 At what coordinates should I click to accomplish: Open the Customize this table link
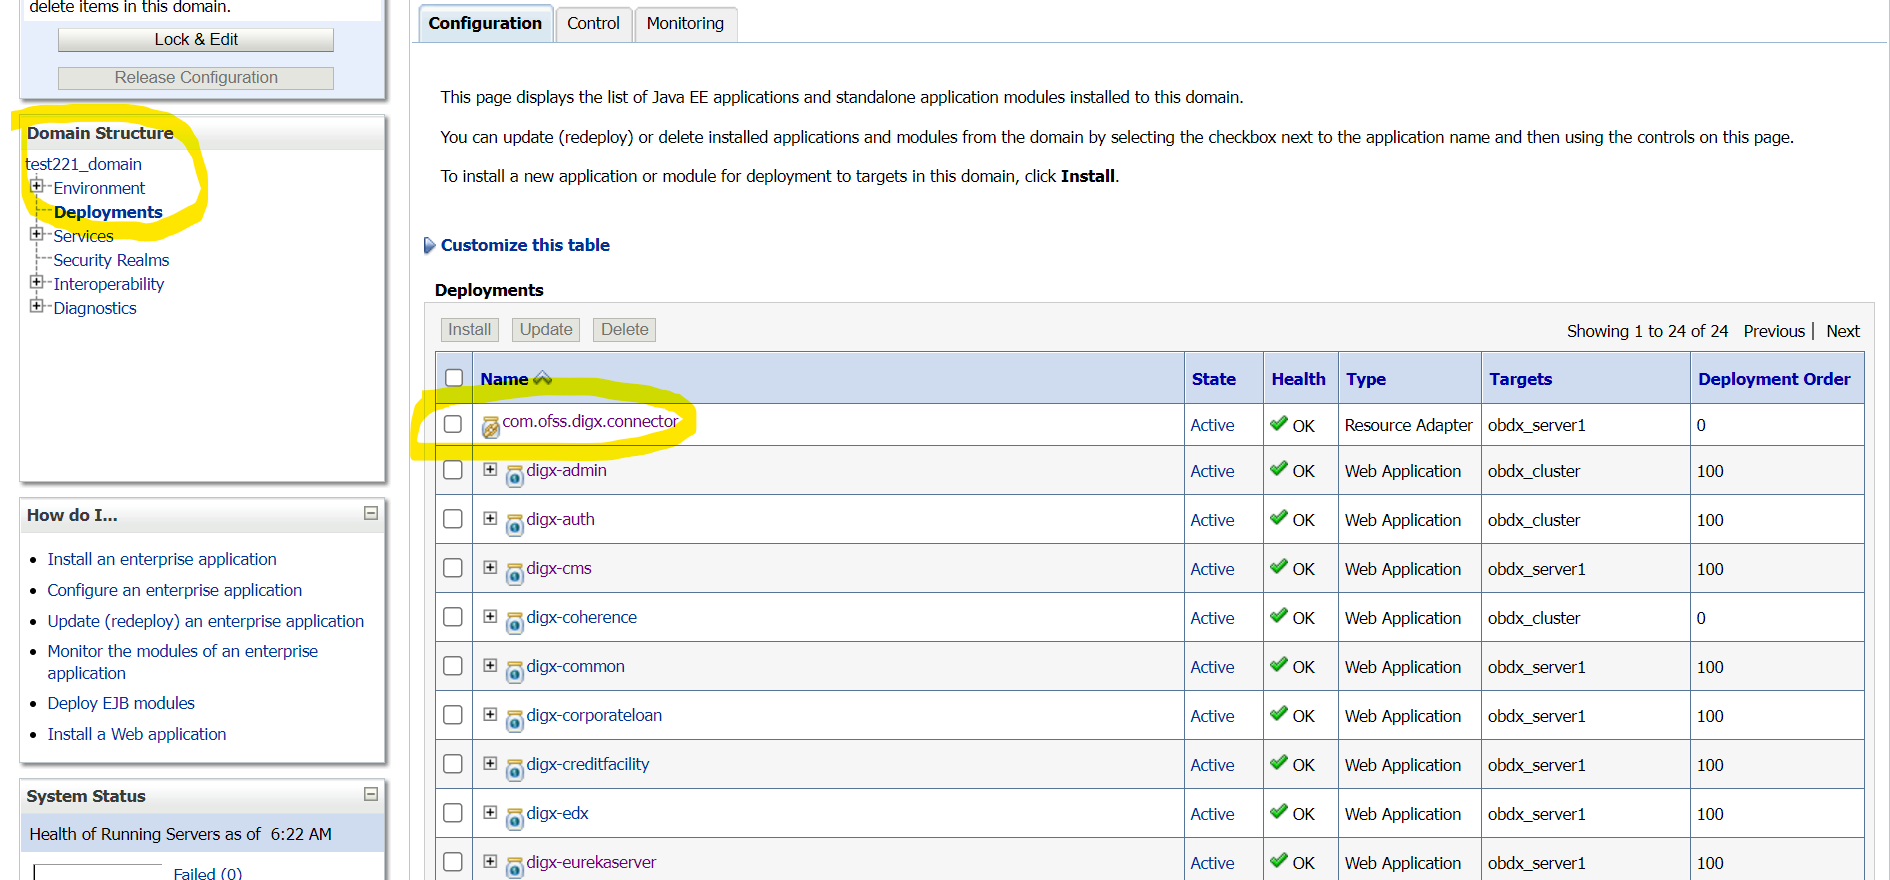coord(525,245)
